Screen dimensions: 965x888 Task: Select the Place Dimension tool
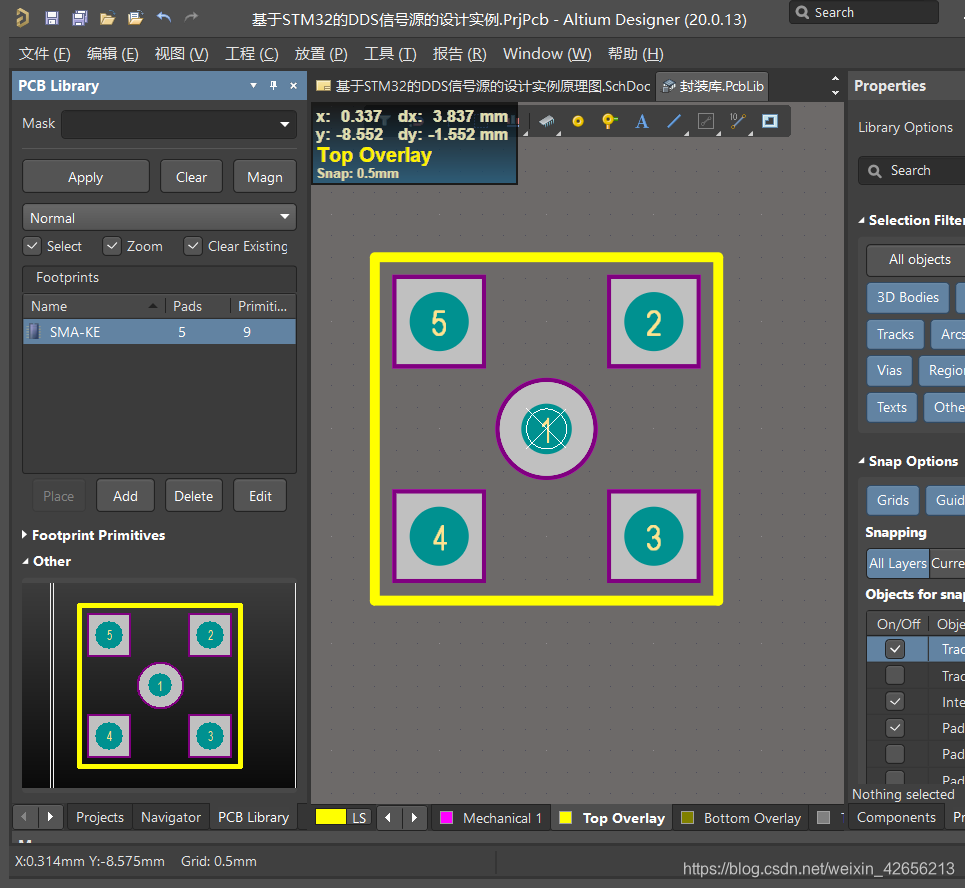737,121
